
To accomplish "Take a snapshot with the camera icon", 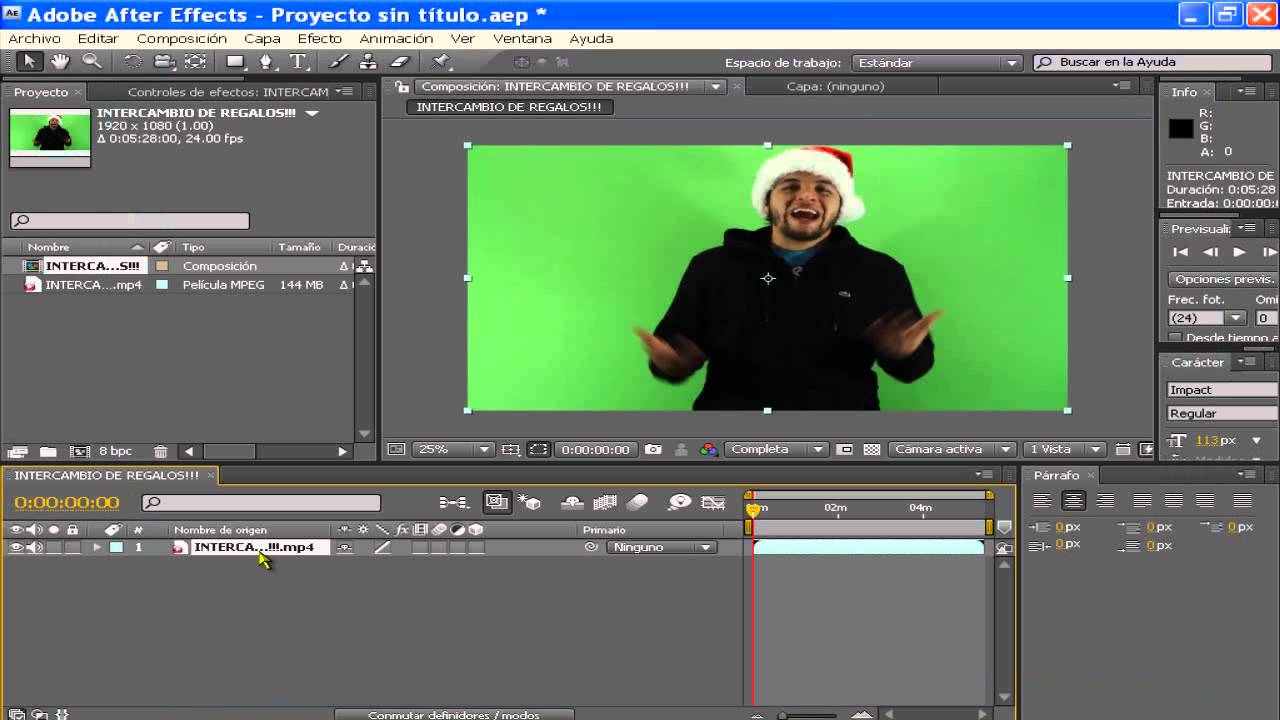I will coord(653,450).
